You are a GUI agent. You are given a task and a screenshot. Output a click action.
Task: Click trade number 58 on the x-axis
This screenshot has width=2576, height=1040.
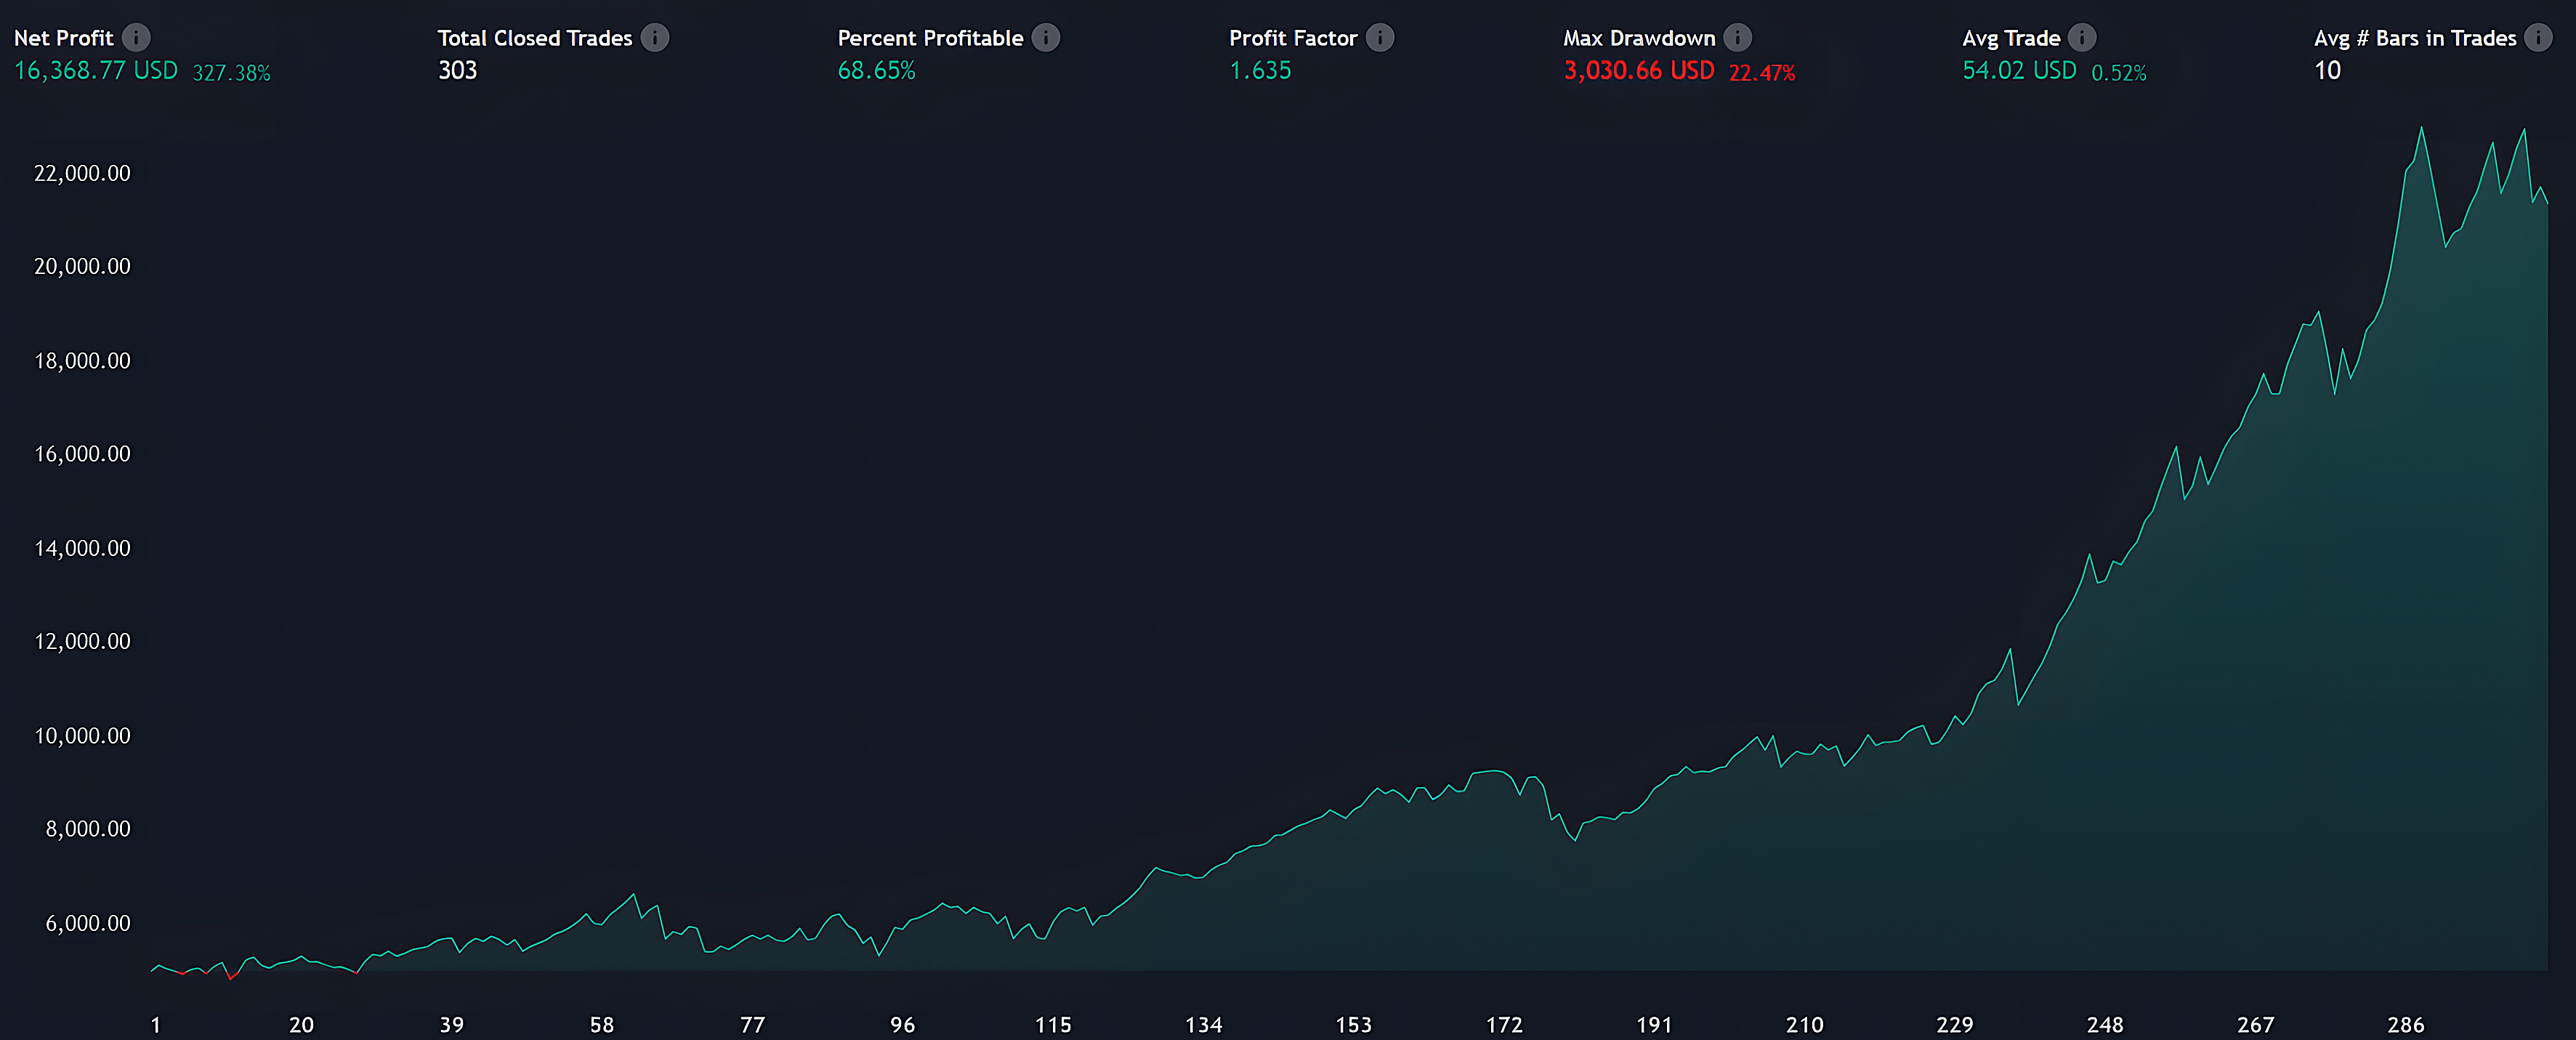602,1025
